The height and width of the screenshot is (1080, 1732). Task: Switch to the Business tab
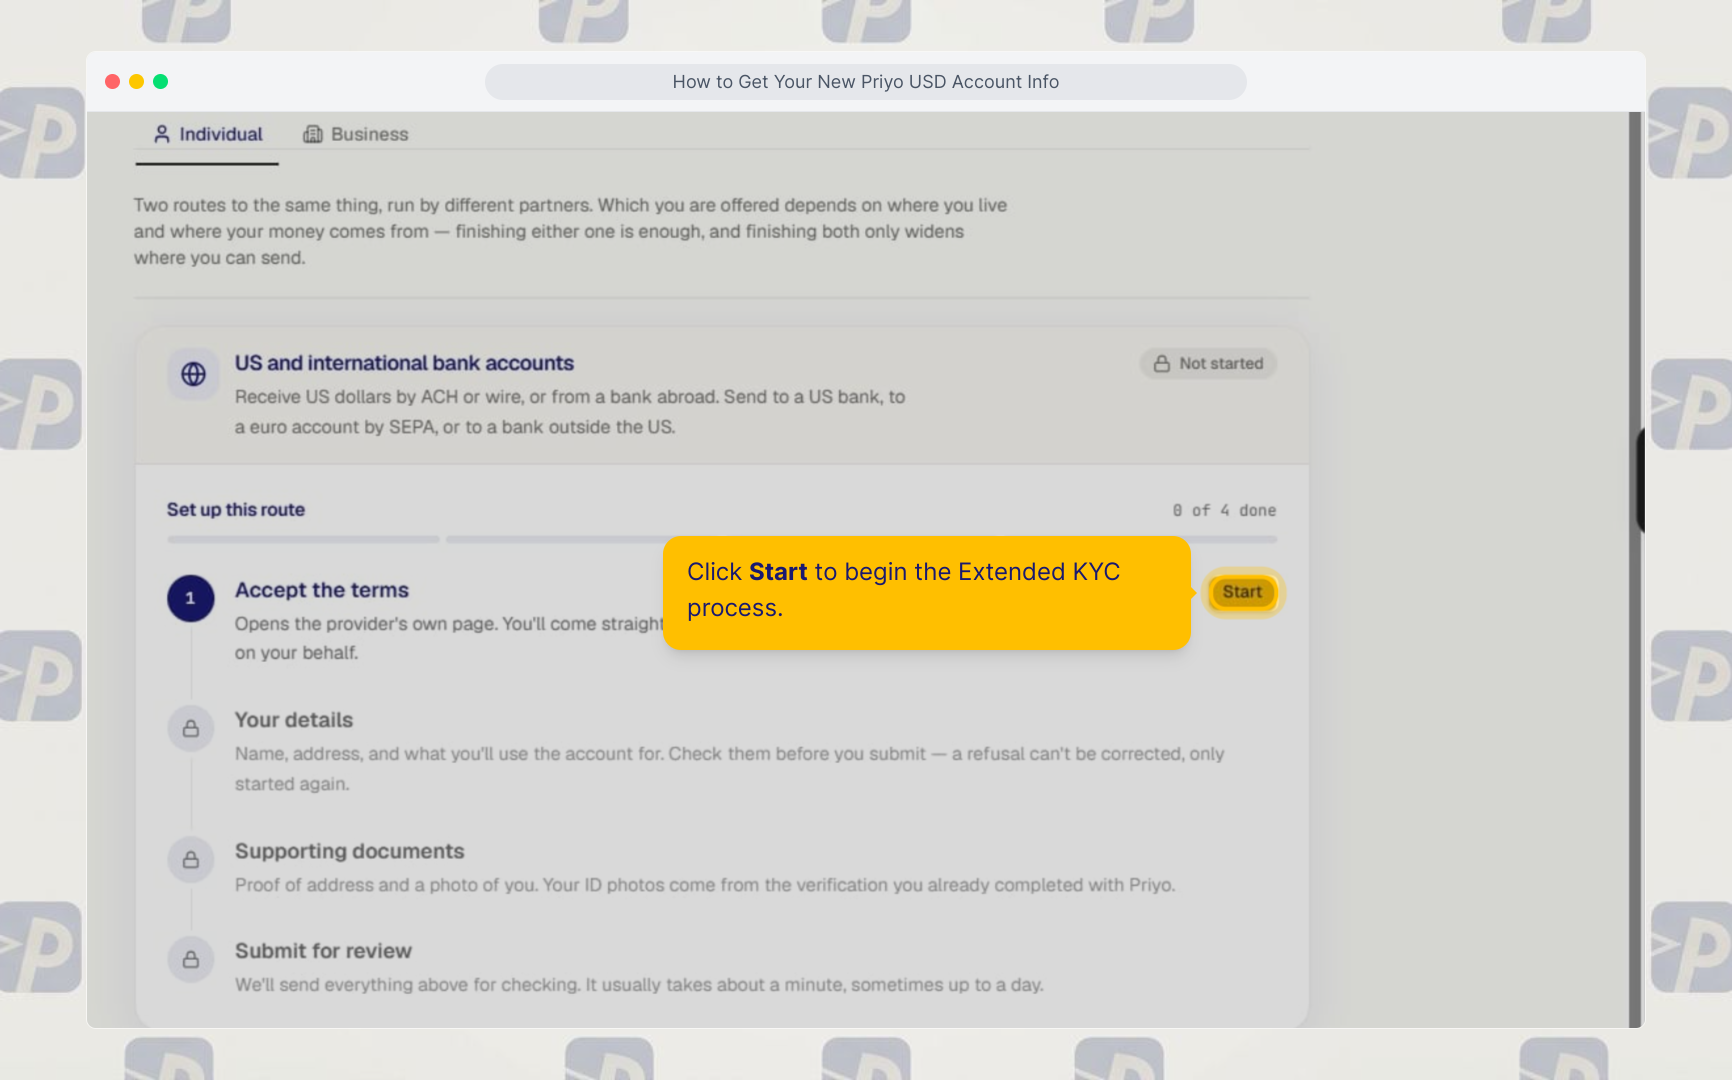[x=356, y=134]
